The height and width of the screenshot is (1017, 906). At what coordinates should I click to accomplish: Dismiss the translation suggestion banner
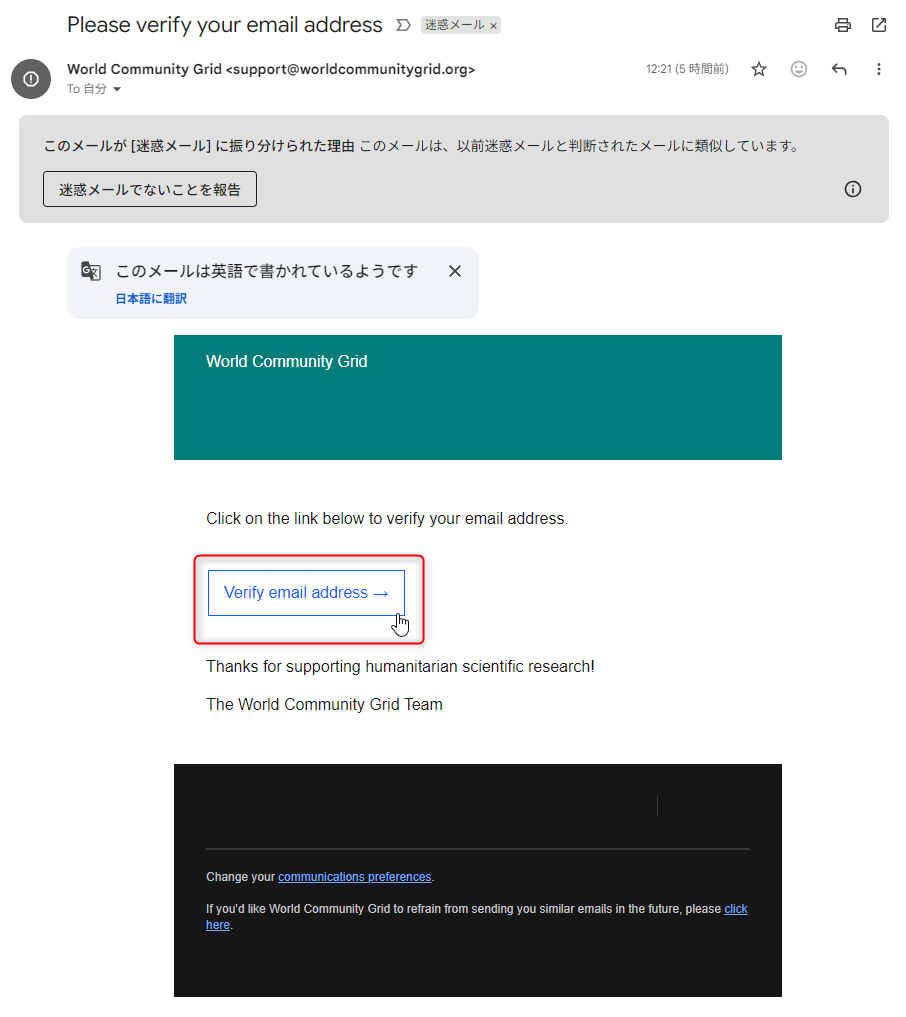pos(455,271)
